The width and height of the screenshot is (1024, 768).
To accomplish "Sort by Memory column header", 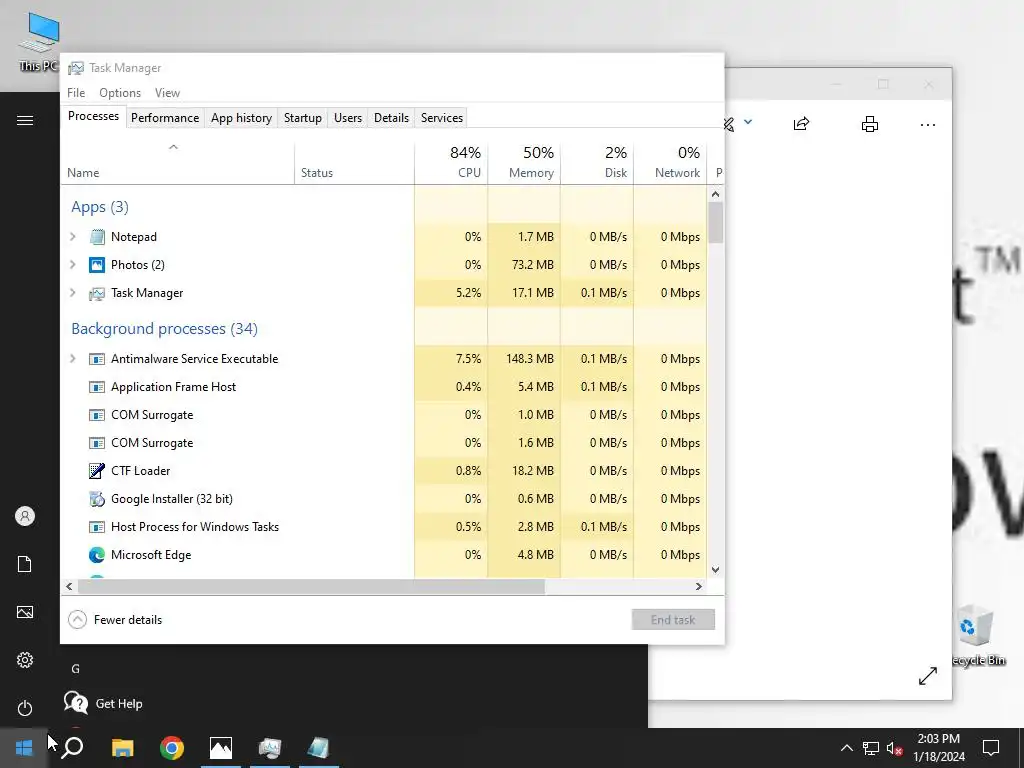I will [524, 163].
